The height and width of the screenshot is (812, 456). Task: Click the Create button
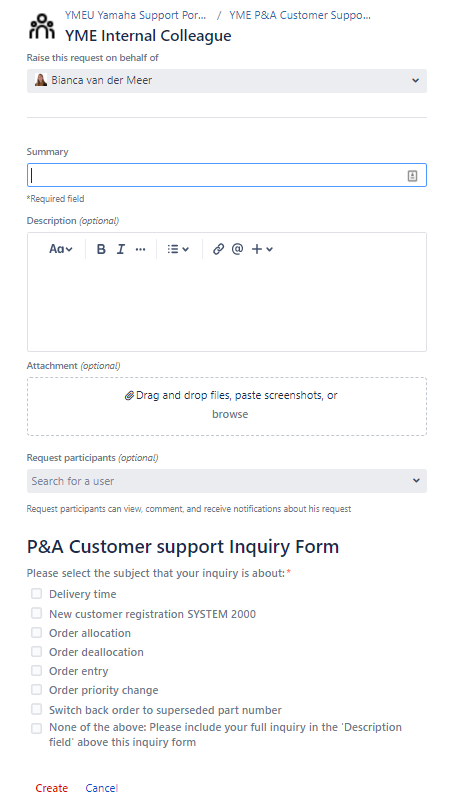(52, 788)
